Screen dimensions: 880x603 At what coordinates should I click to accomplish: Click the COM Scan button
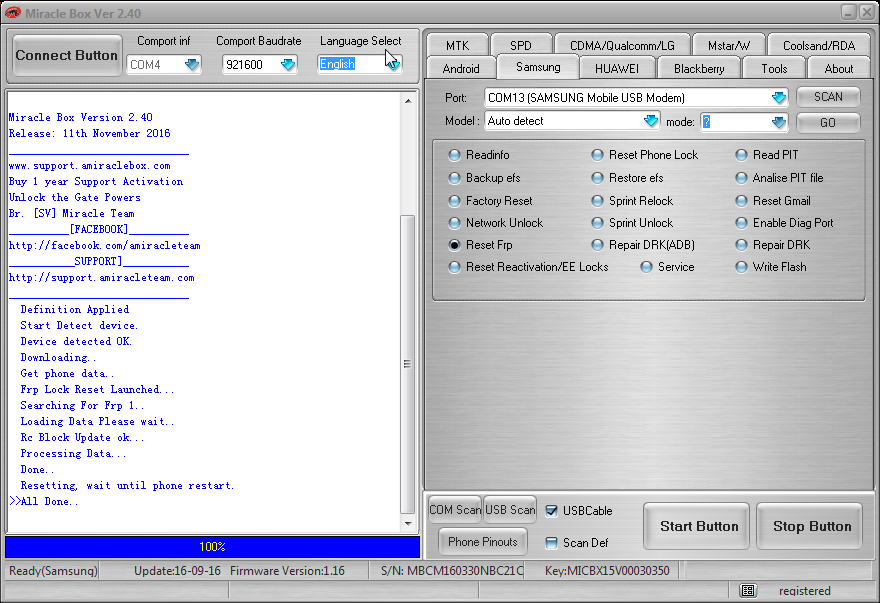(455, 509)
